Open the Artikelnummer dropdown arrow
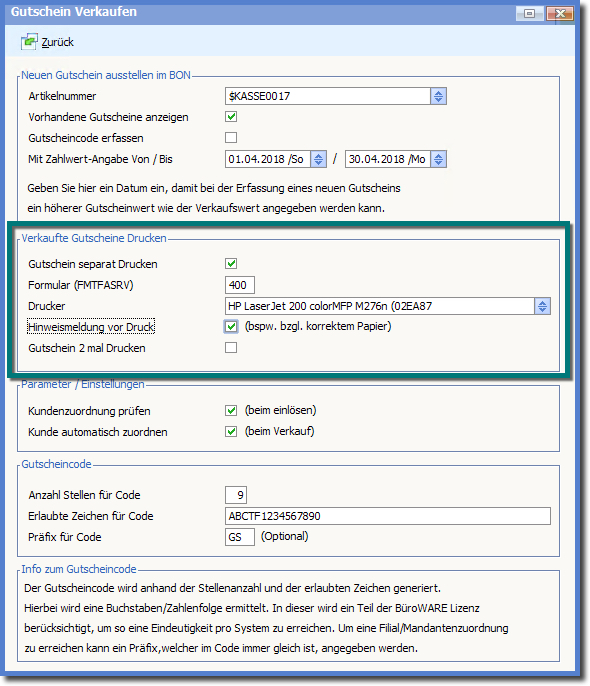The width and height of the screenshot is (590, 686). [x=438, y=96]
